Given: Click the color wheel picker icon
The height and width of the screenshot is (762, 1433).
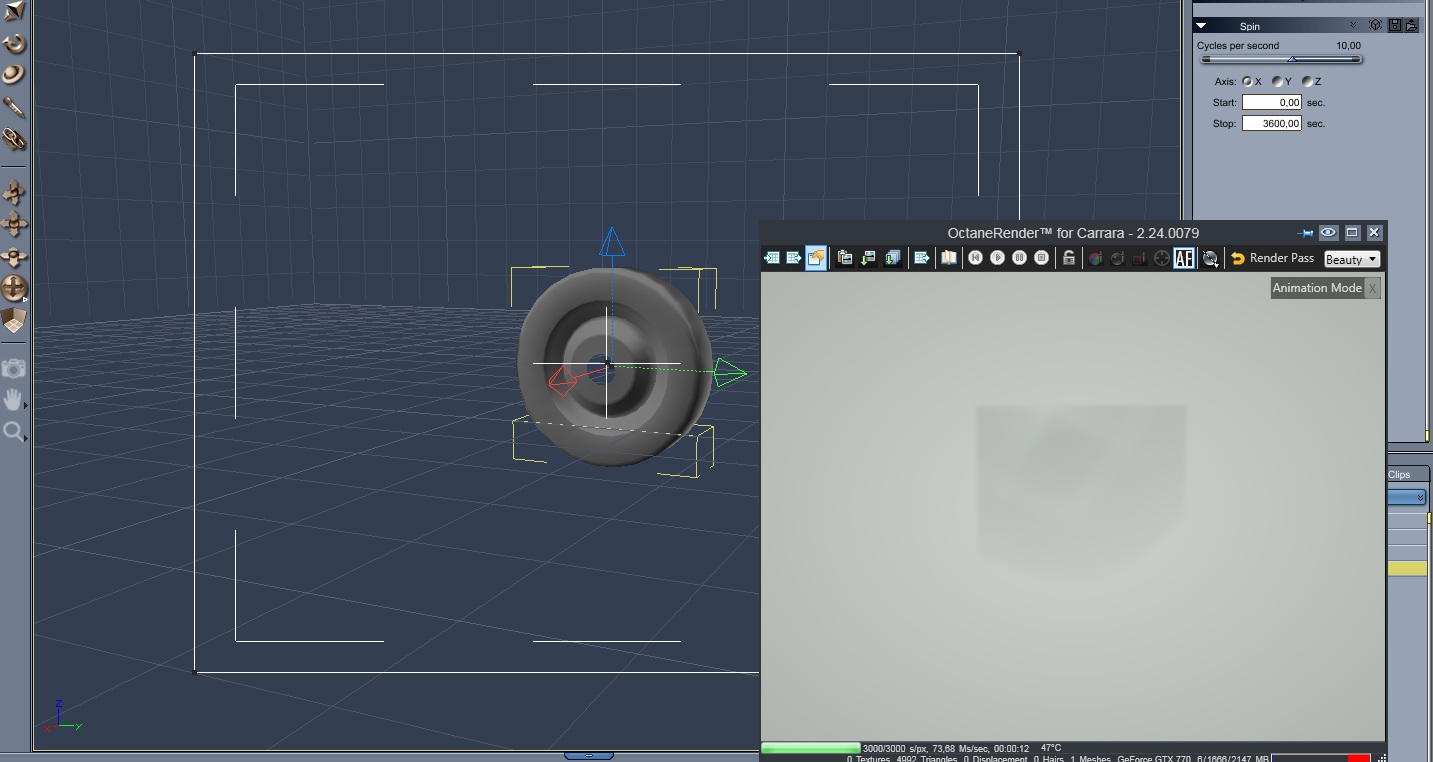Looking at the screenshot, I should [x=1096, y=258].
